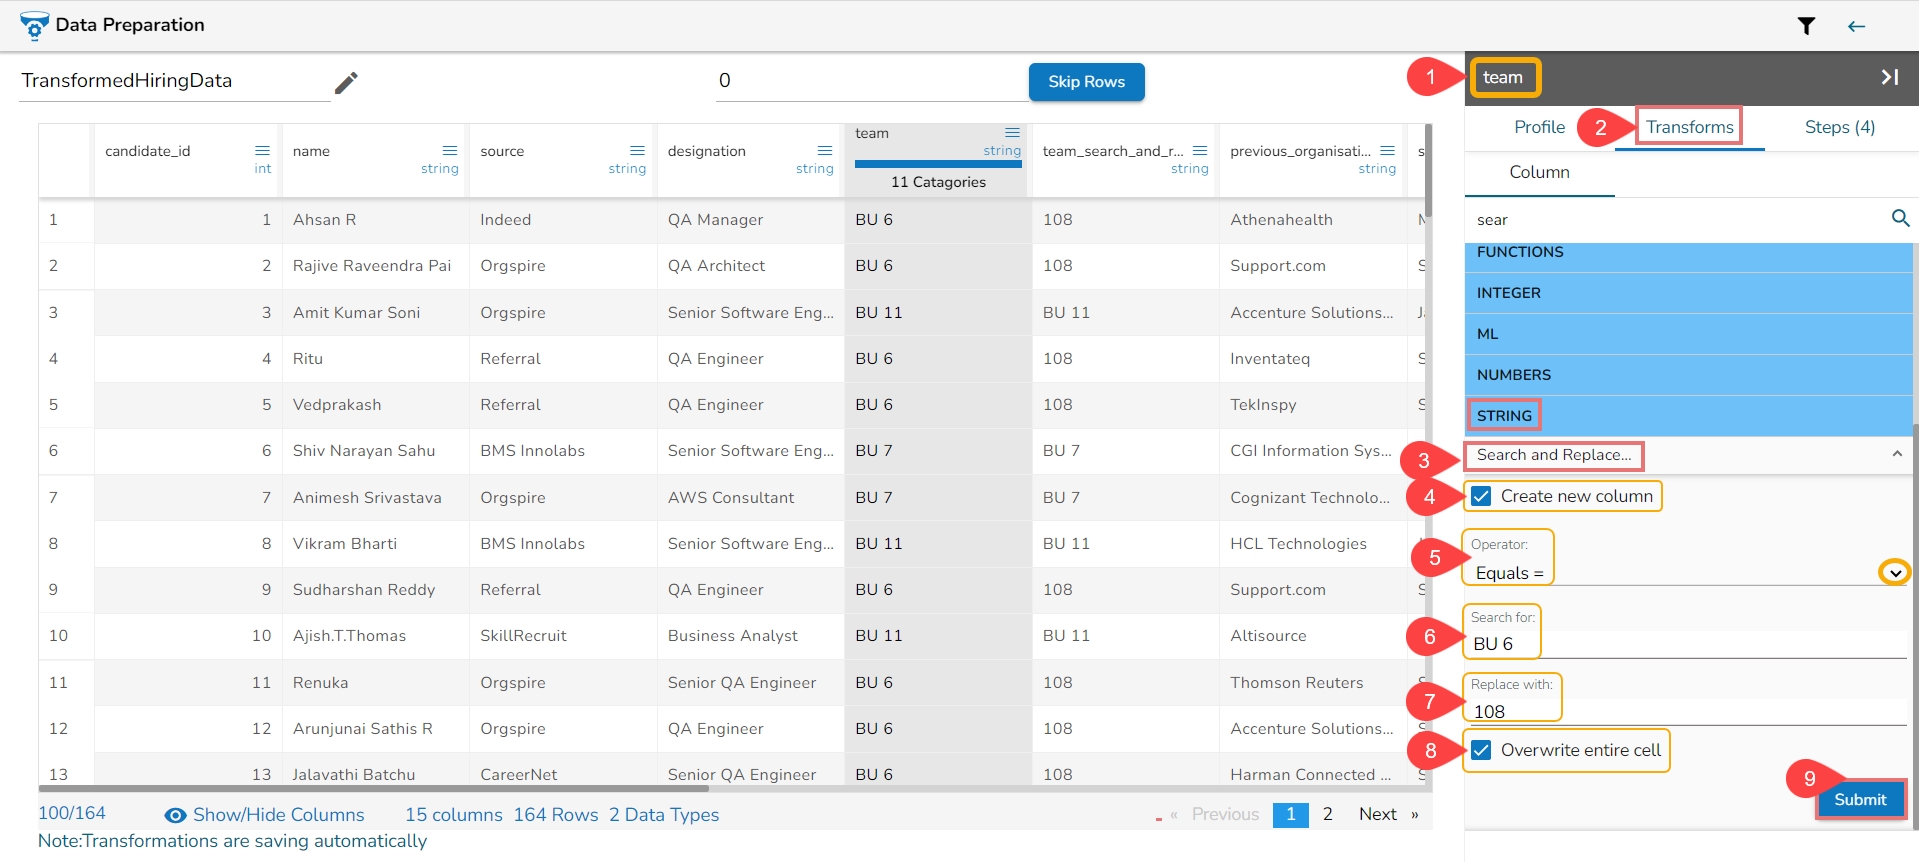Switch to the Steps (4) tab
This screenshot has height=862, width=1919.
[1839, 127]
